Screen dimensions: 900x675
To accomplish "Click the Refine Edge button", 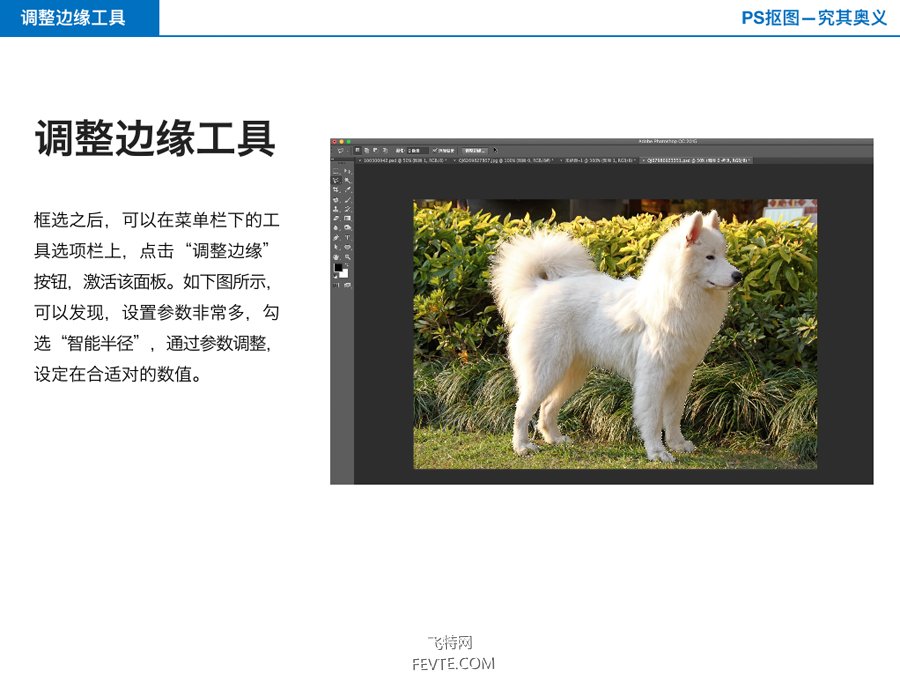I will (475, 150).
